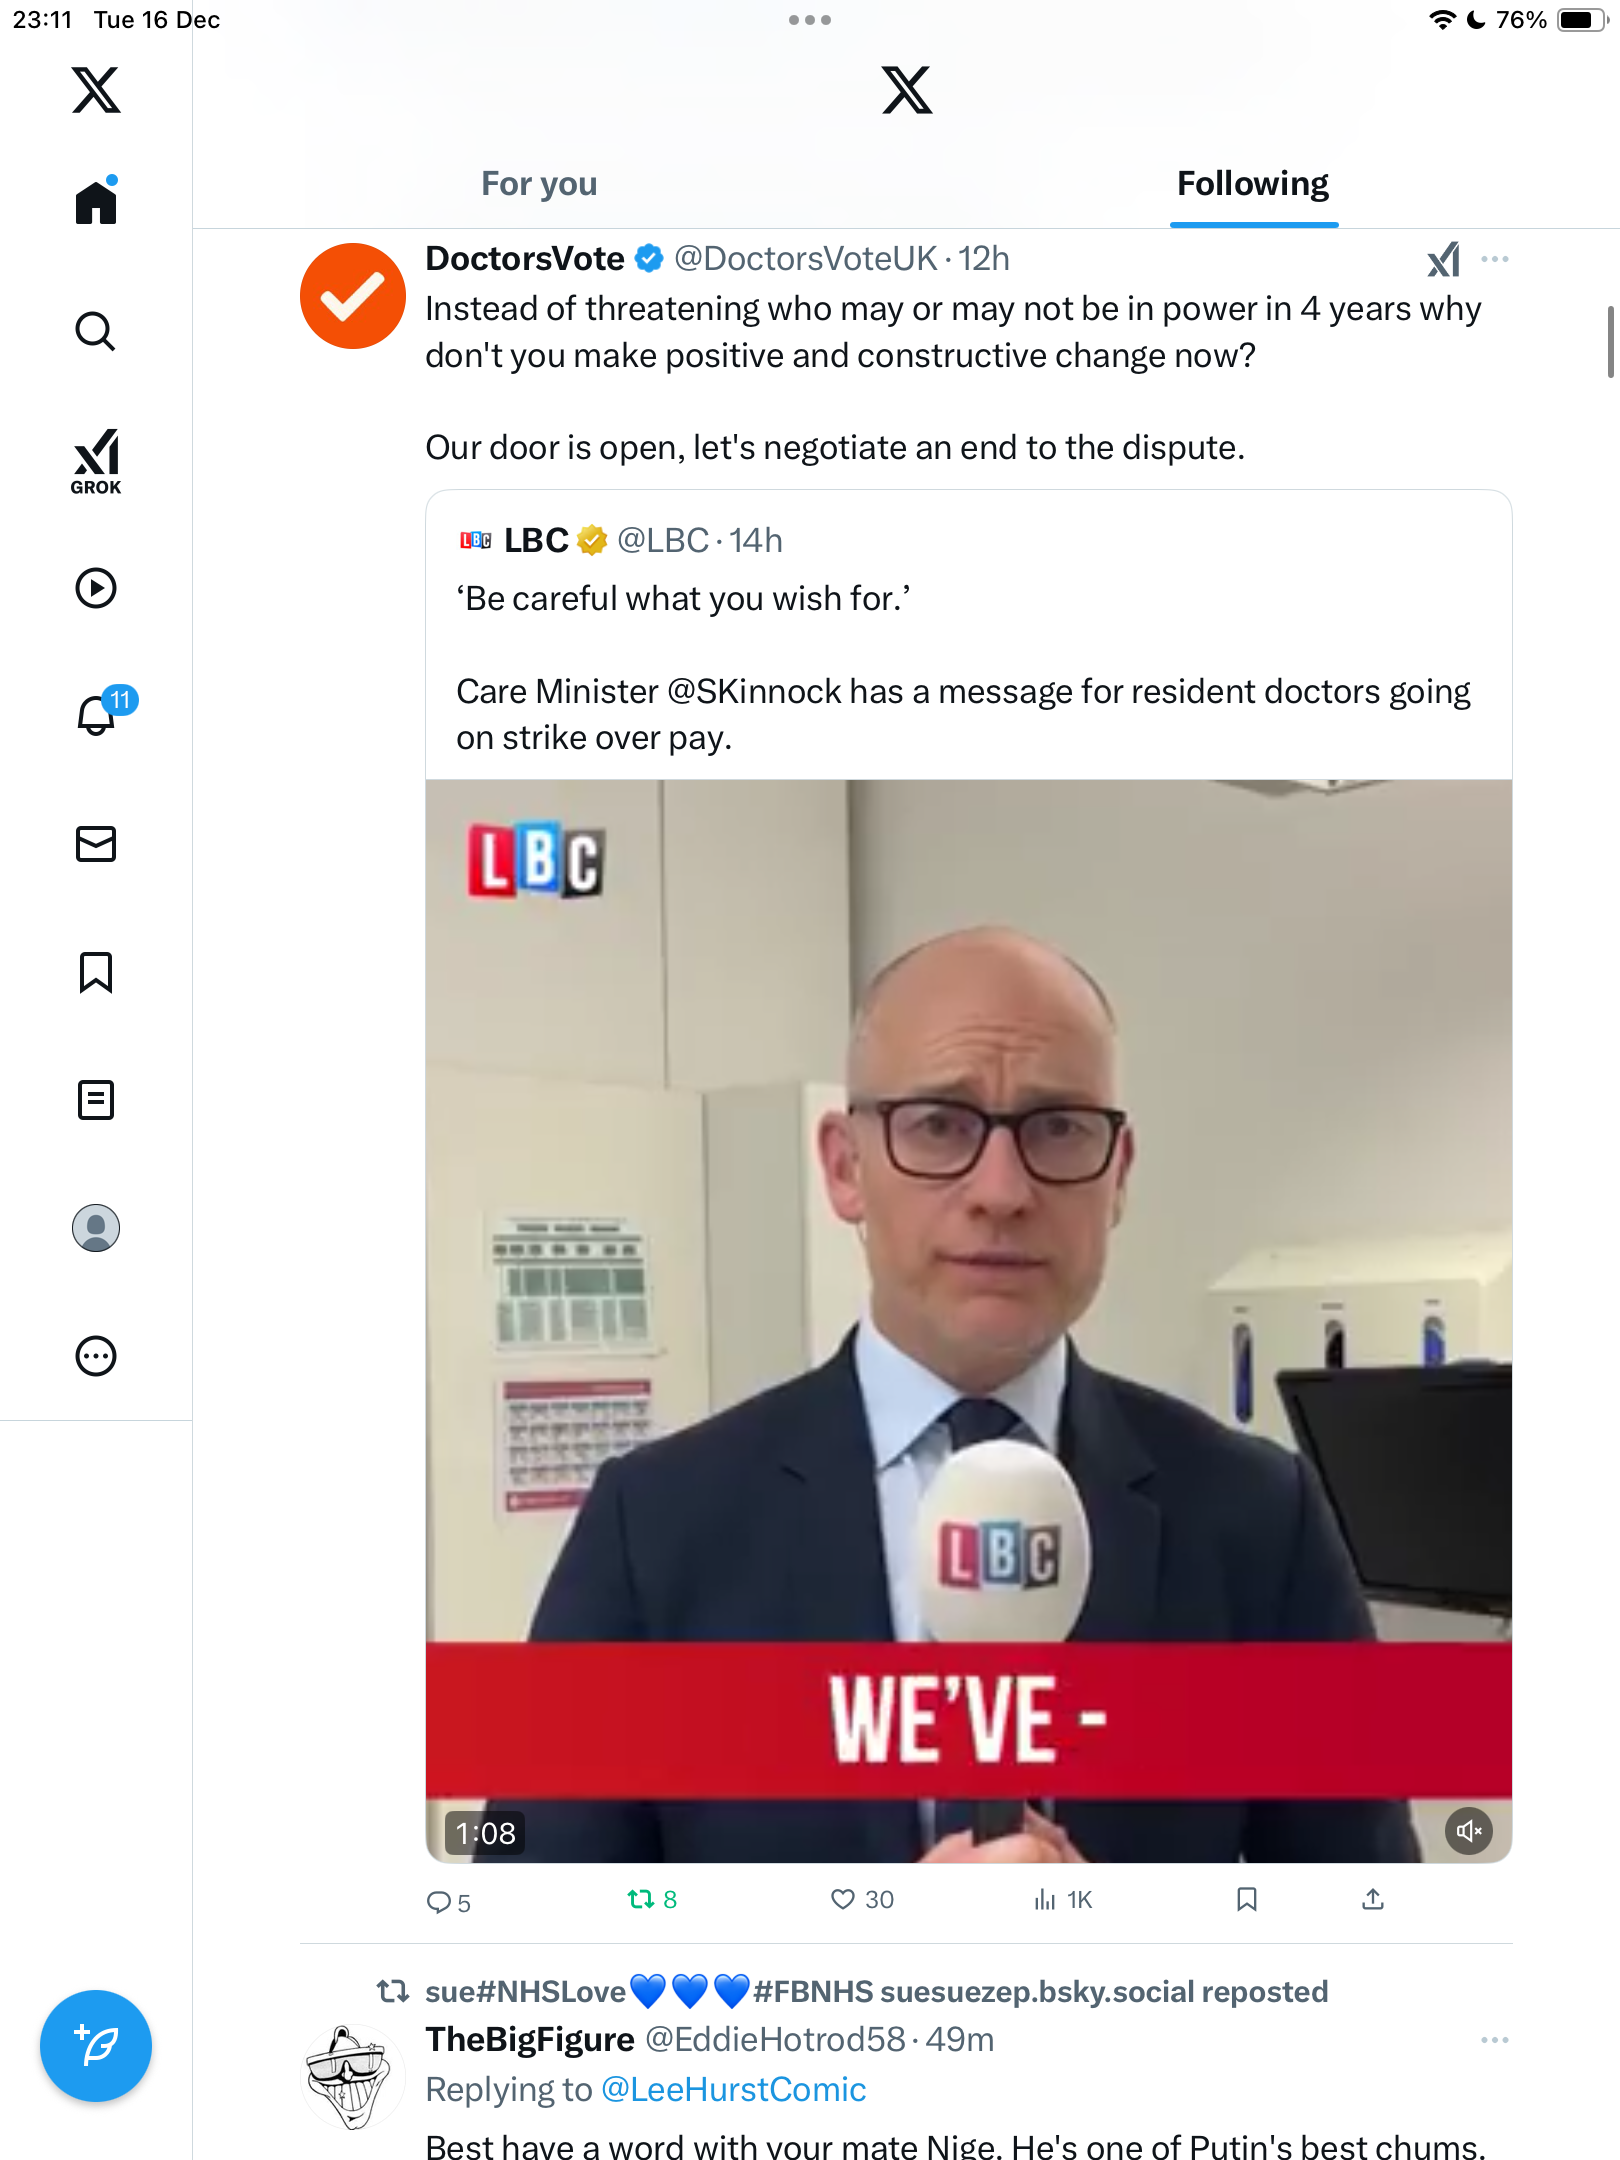Tap the compose new post button
This screenshot has height=2160, width=1620.
(96, 2046)
